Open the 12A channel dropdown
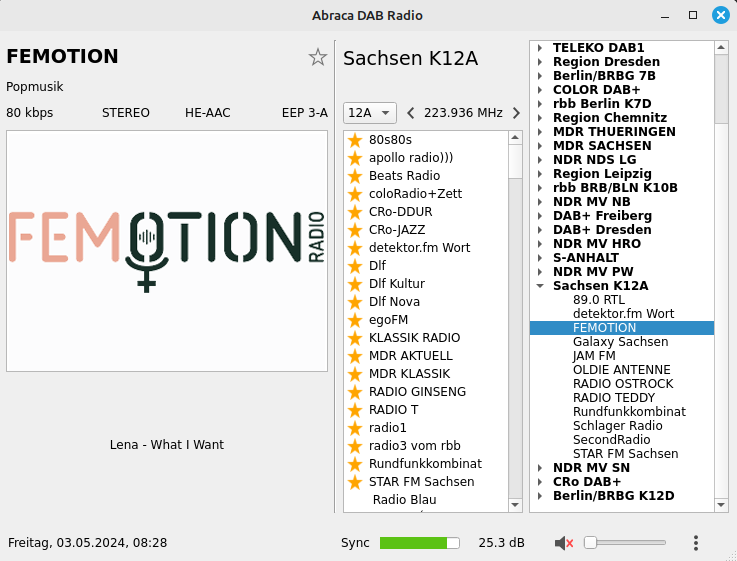Viewport: 737px width, 561px height. point(369,113)
